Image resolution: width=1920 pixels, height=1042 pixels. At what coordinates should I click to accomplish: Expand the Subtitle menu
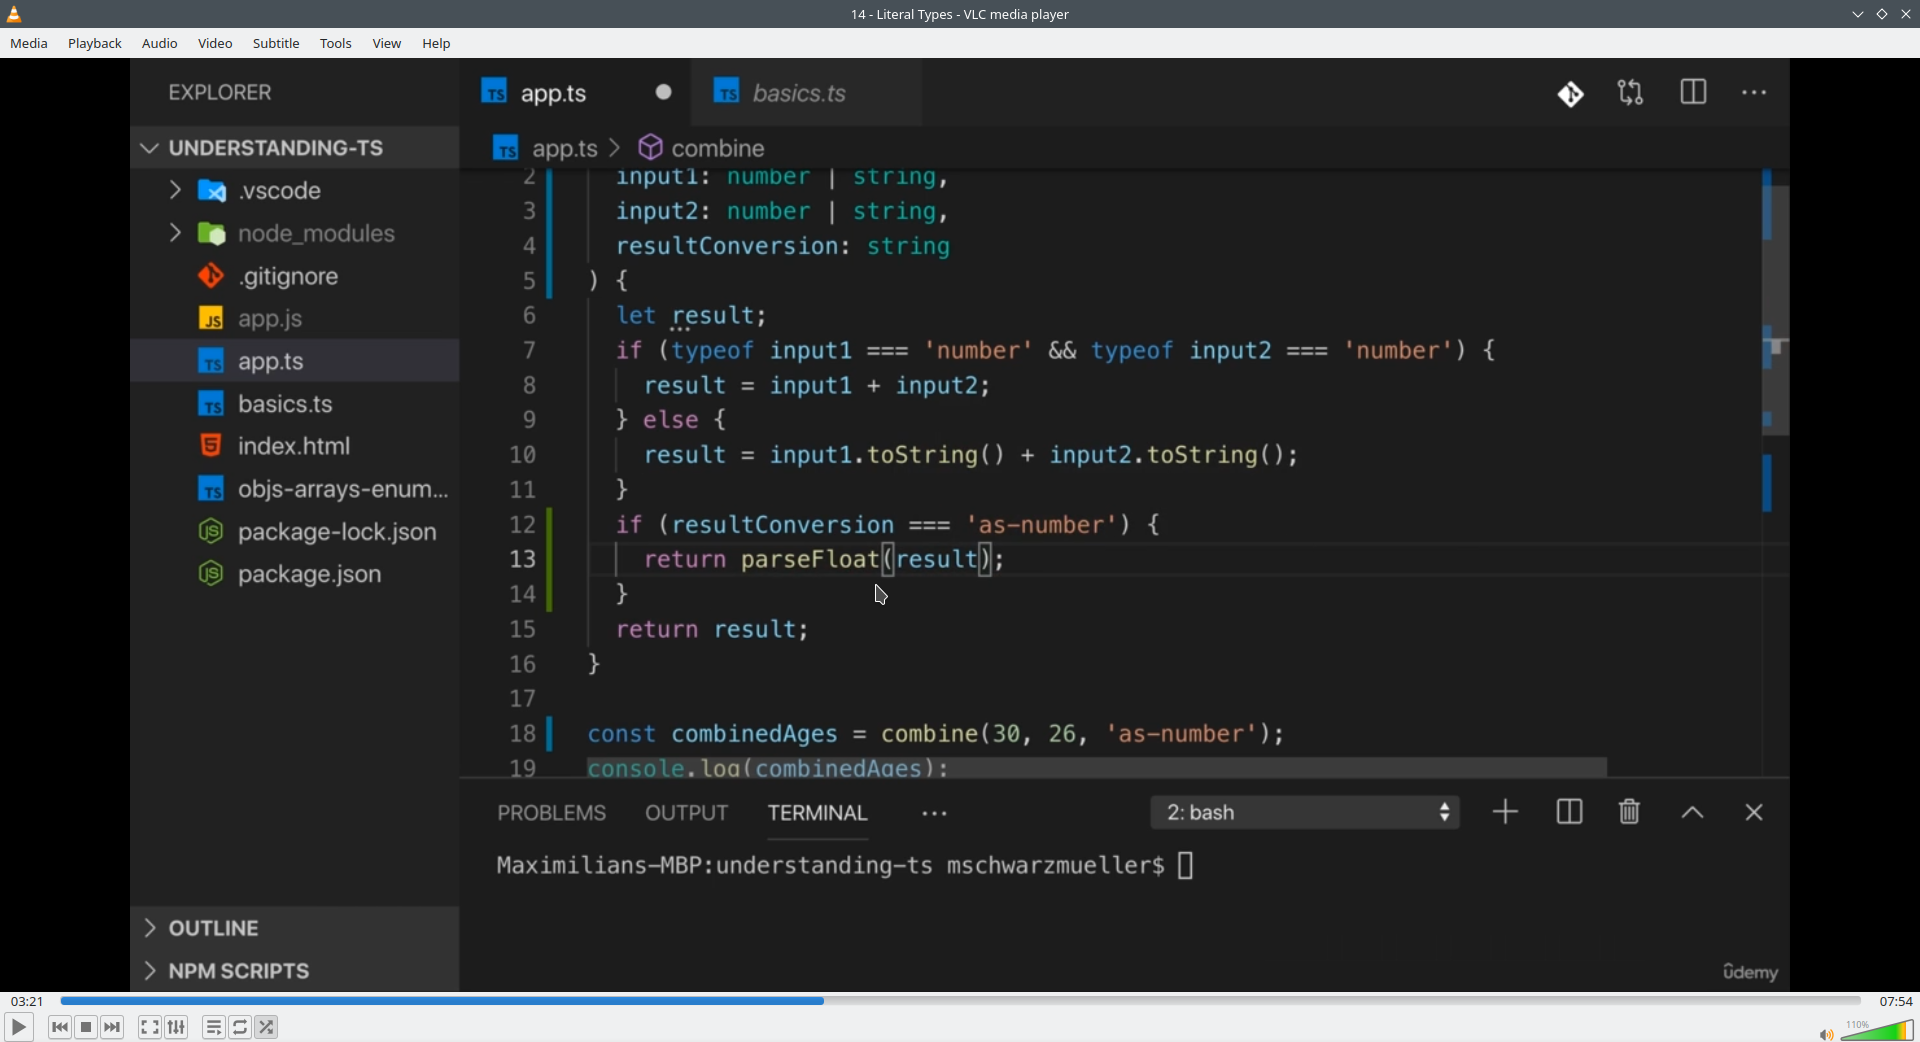pos(276,44)
